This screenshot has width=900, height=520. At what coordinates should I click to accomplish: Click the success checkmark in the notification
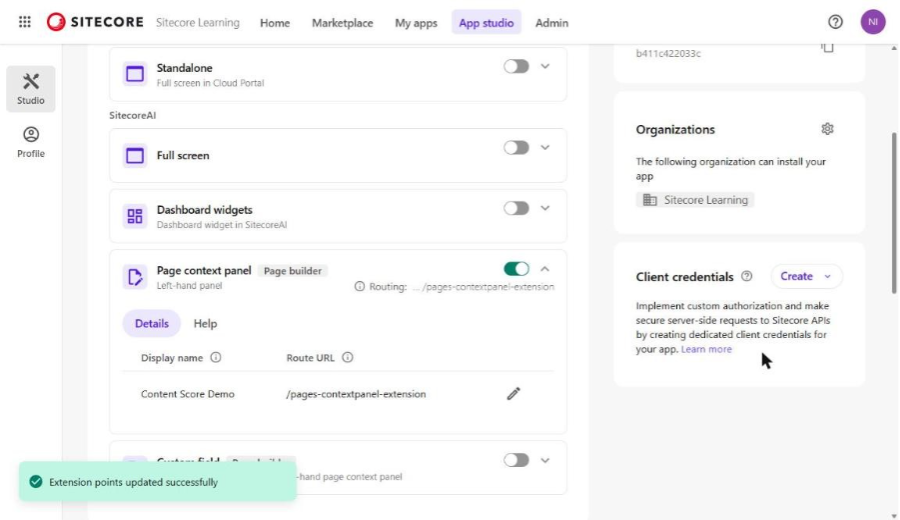tap(36, 482)
